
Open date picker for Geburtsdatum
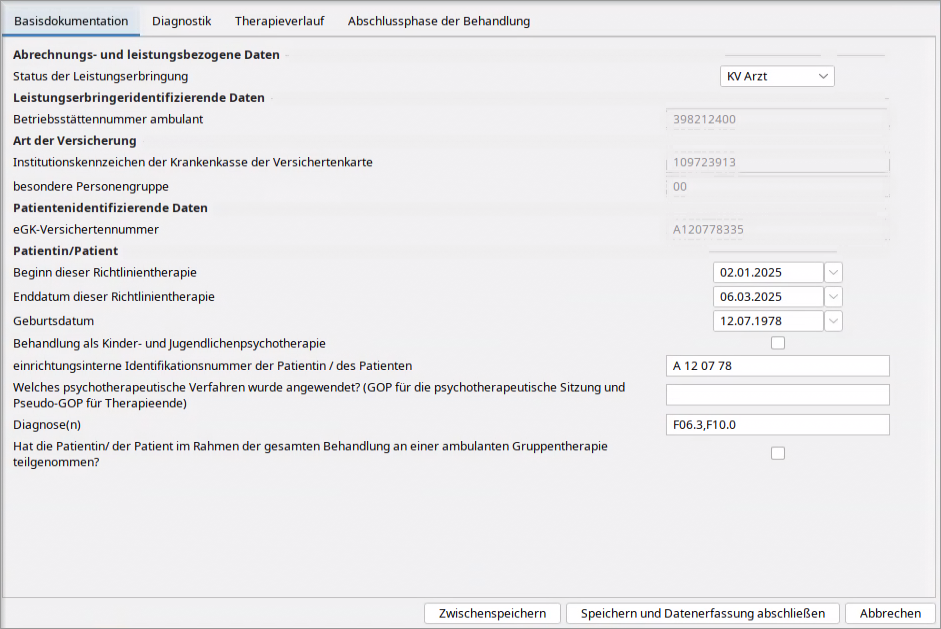(x=833, y=321)
